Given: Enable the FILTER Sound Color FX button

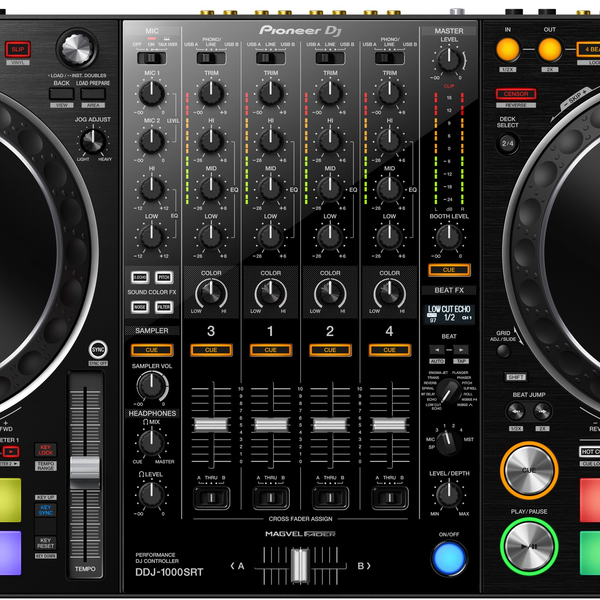Looking at the screenshot, I should (x=164, y=307).
